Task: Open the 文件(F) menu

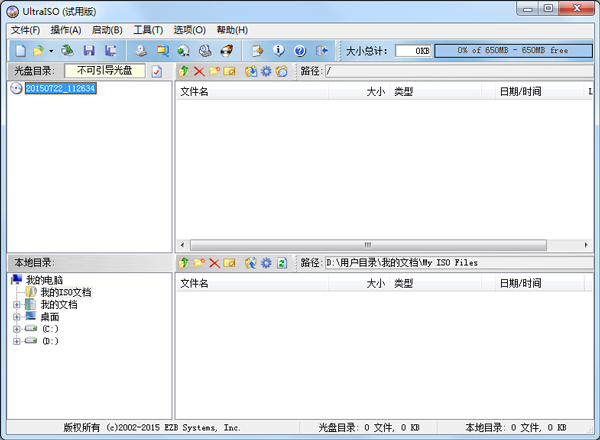Action: click(24, 30)
